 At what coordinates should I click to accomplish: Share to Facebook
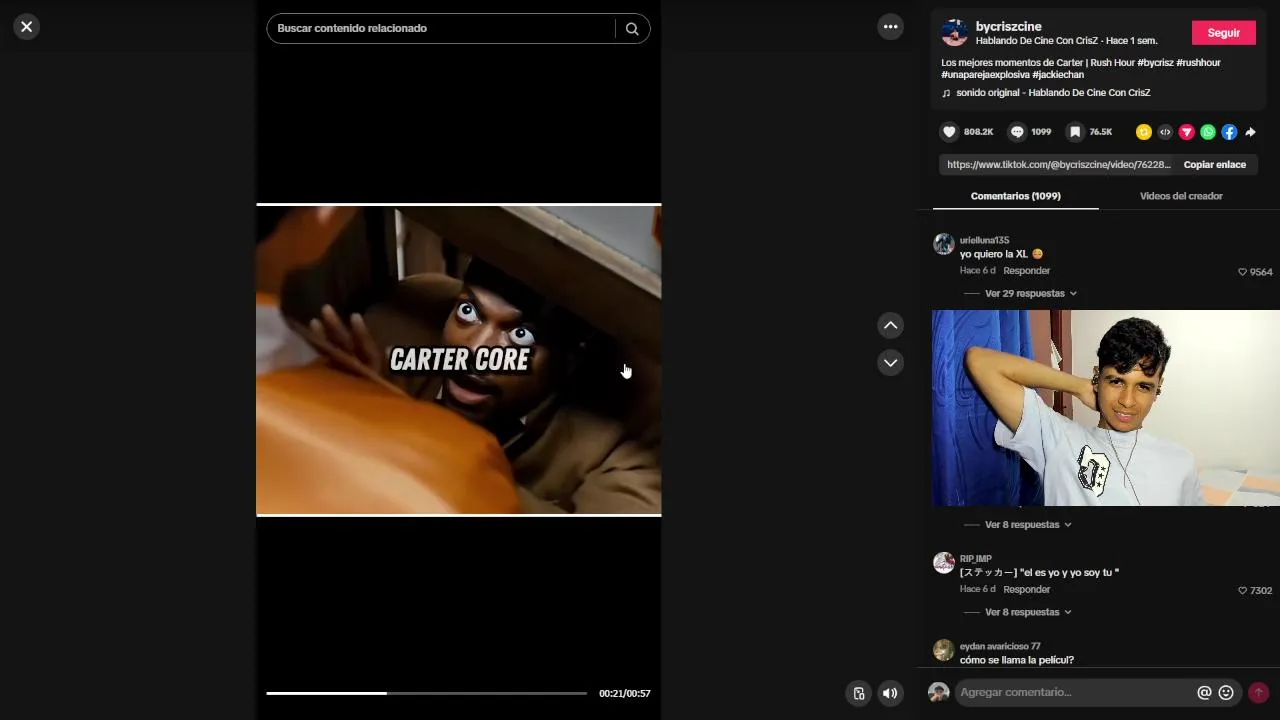click(1229, 132)
